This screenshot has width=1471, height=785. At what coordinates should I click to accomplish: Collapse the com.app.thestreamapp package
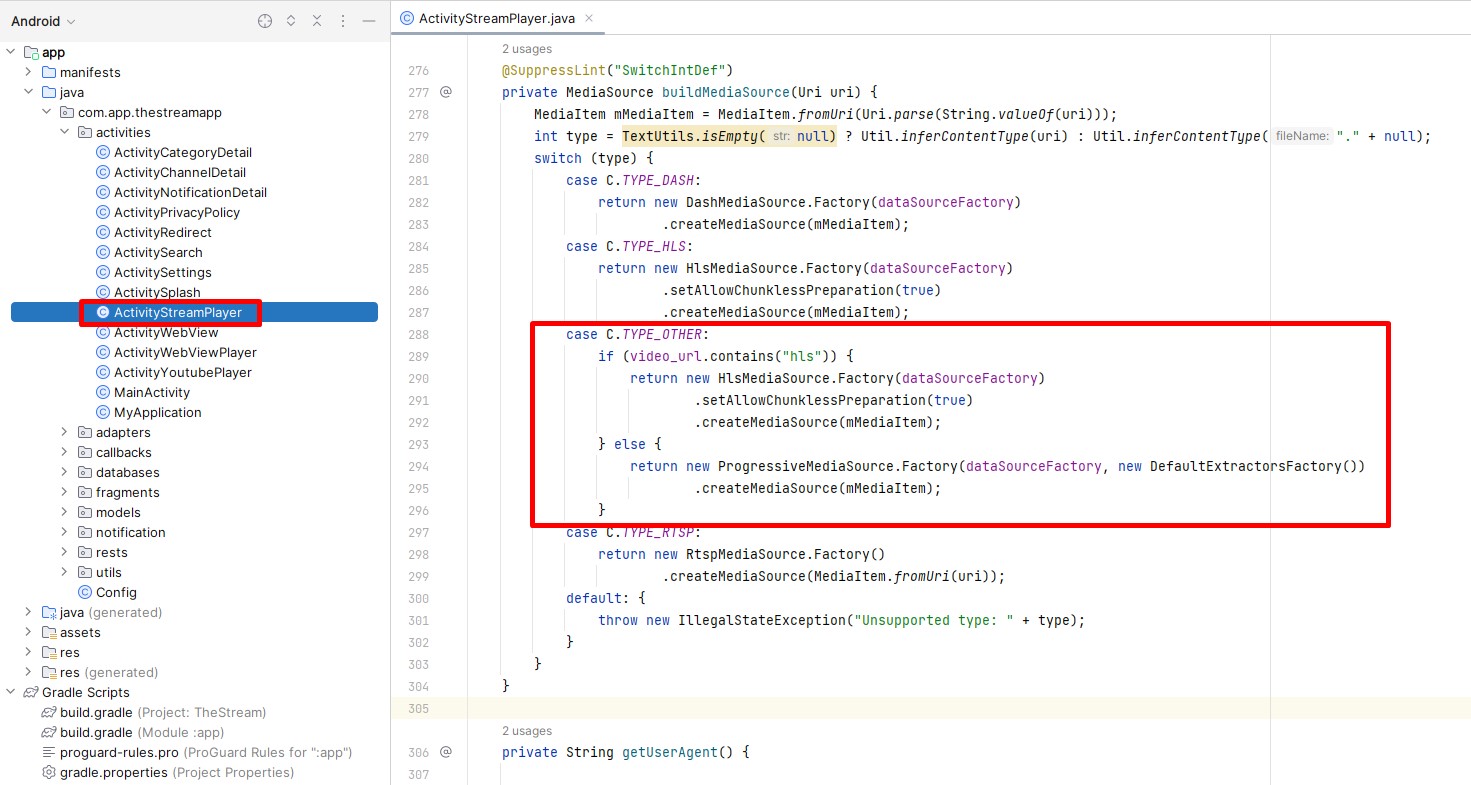47,112
